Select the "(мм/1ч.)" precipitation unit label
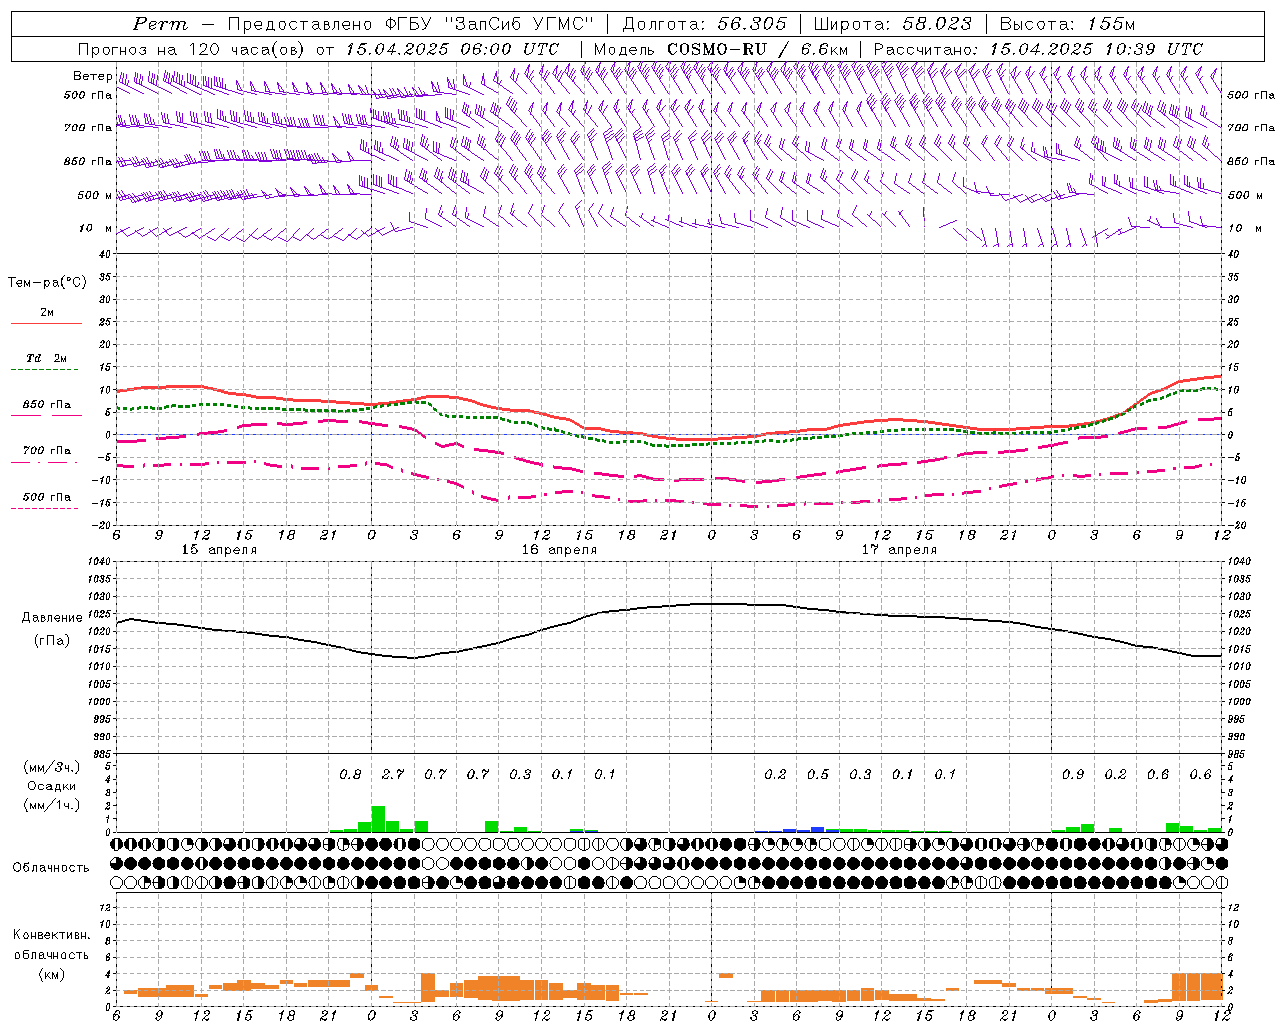This screenshot has width=1280, height=1024. [52, 805]
